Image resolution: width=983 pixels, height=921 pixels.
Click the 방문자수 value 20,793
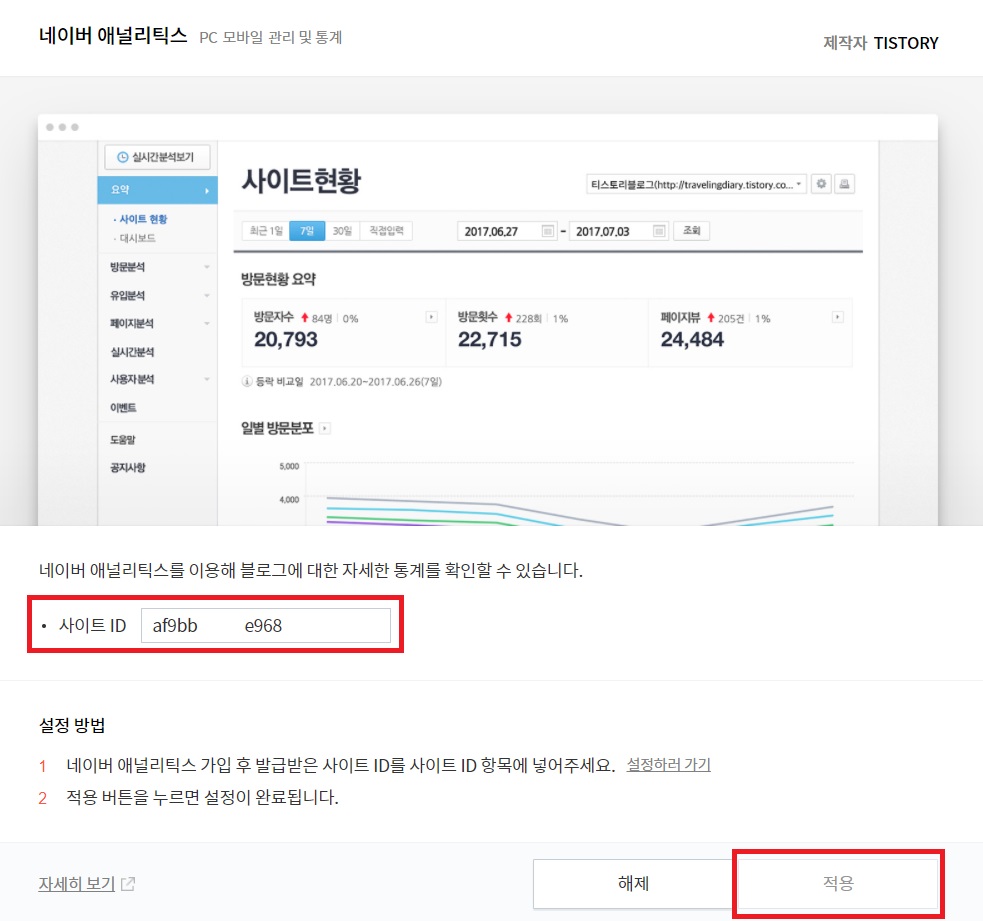(286, 339)
